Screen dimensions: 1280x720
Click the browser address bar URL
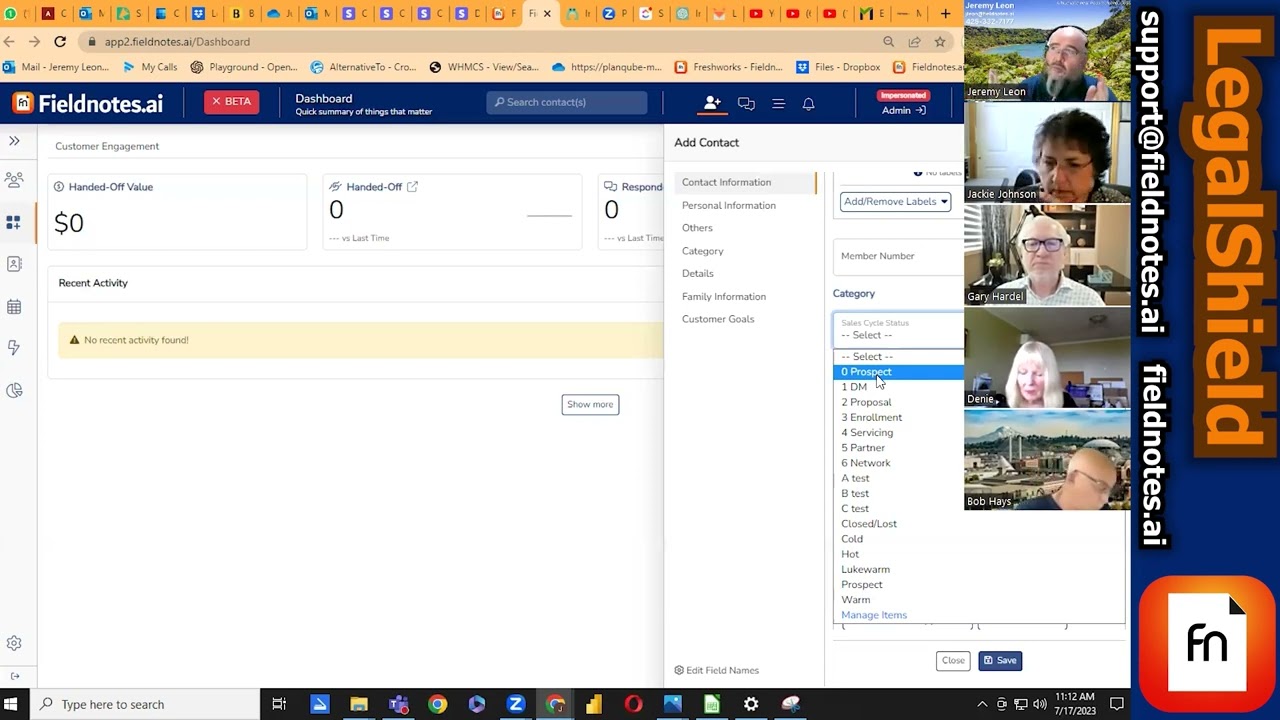177,42
